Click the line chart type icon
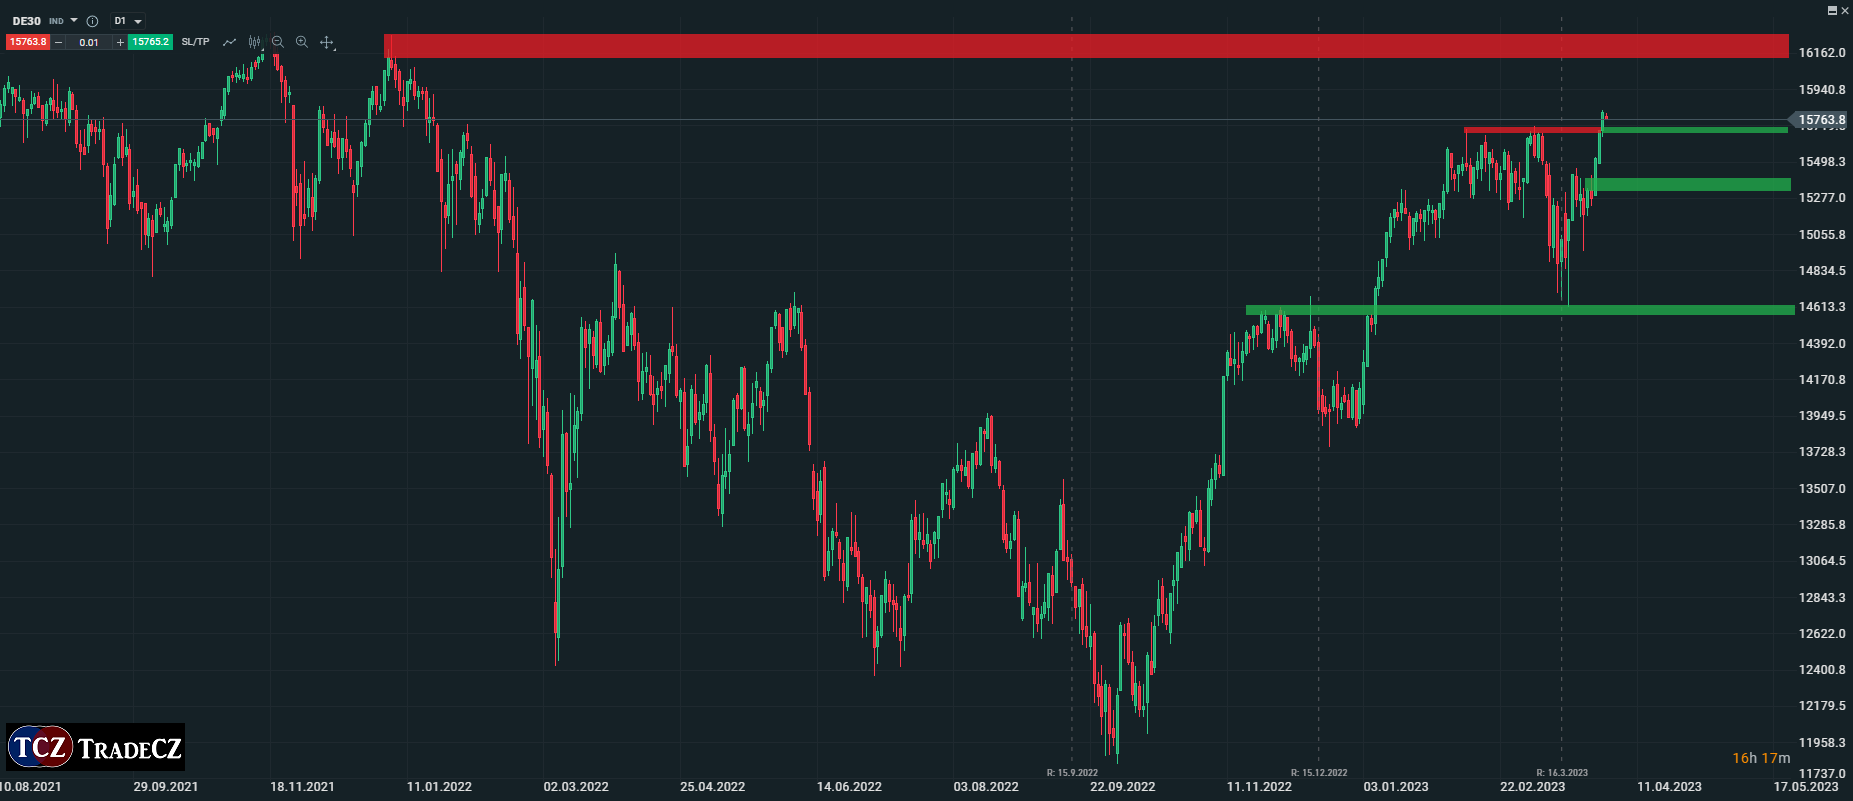This screenshot has width=1853, height=801. coord(229,42)
